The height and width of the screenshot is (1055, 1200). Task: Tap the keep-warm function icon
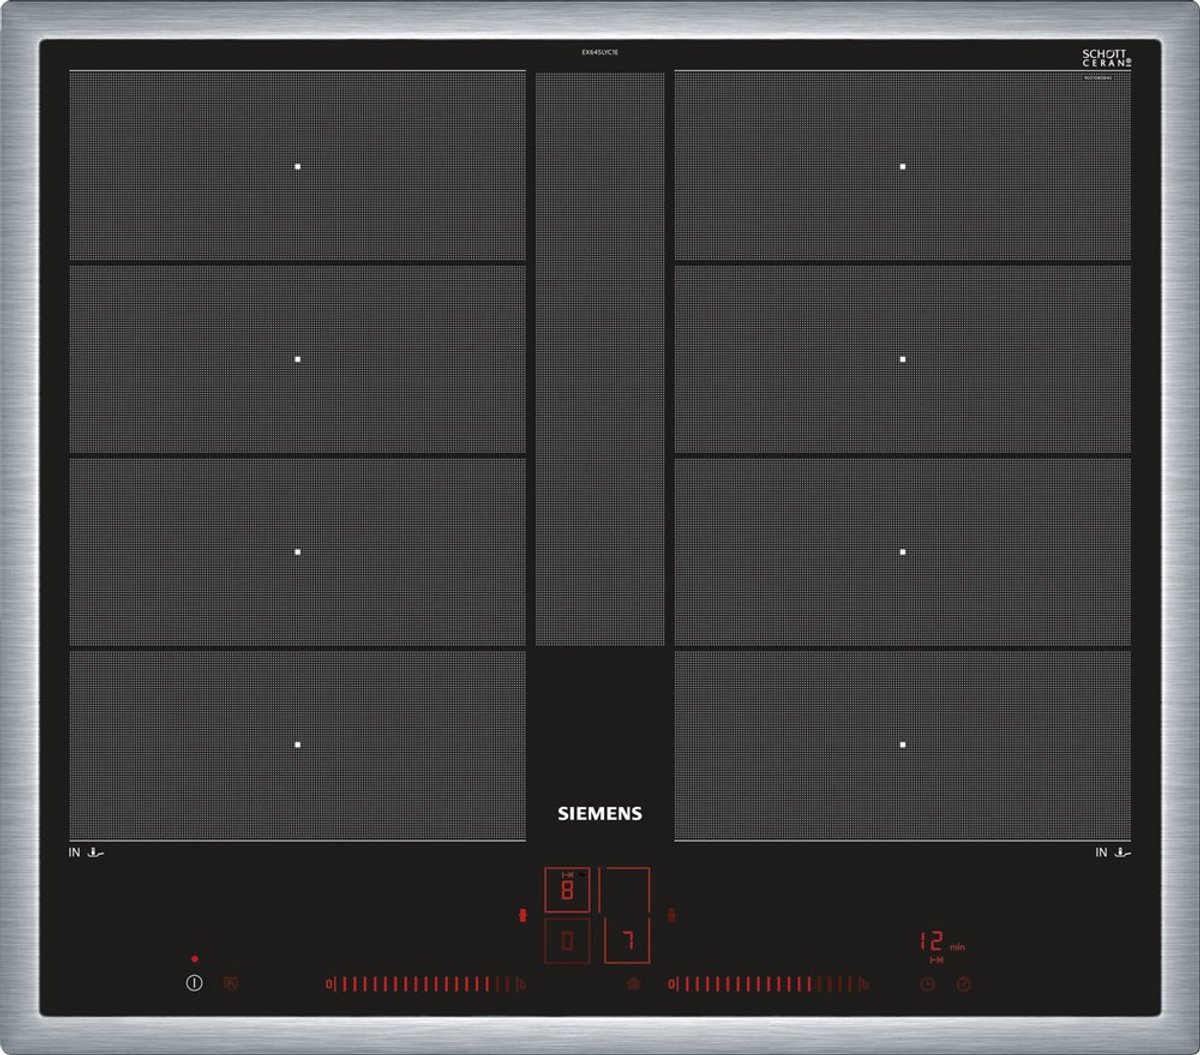tap(633, 984)
